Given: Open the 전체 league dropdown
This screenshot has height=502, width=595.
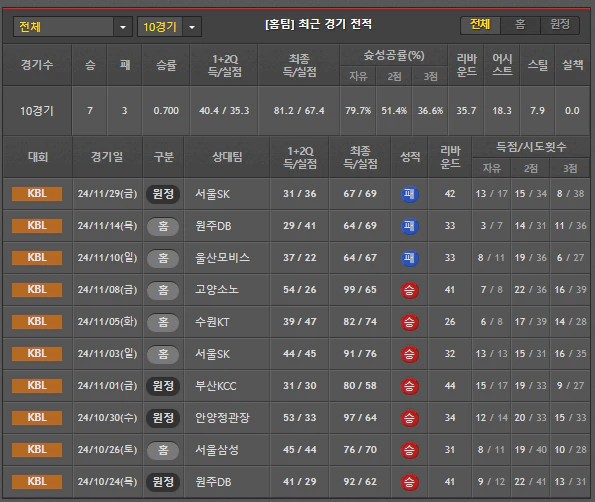Looking at the screenshot, I should (x=72, y=27).
